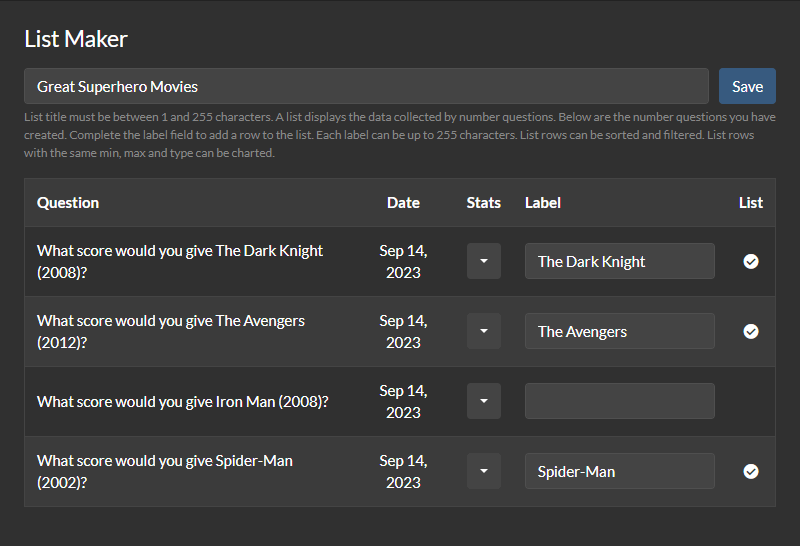Expand the Stats dropdown for The Avengers
Screen dimensions: 800x546
click(x=484, y=331)
